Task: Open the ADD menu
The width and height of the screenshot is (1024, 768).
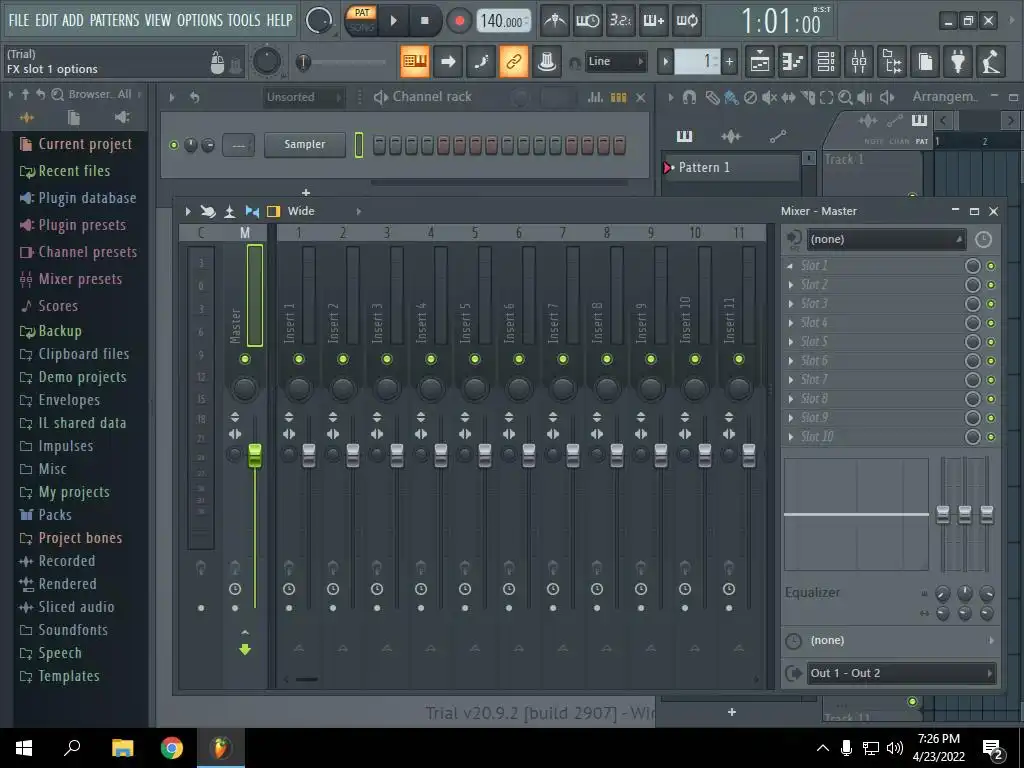Action: point(72,20)
